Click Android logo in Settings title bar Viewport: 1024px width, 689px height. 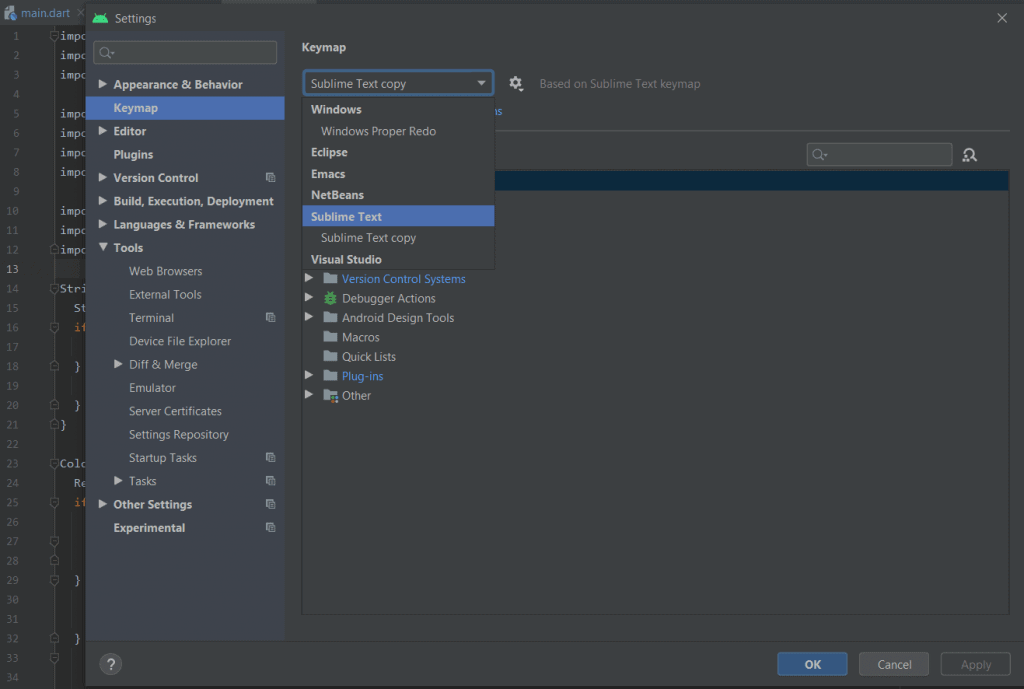click(100, 18)
